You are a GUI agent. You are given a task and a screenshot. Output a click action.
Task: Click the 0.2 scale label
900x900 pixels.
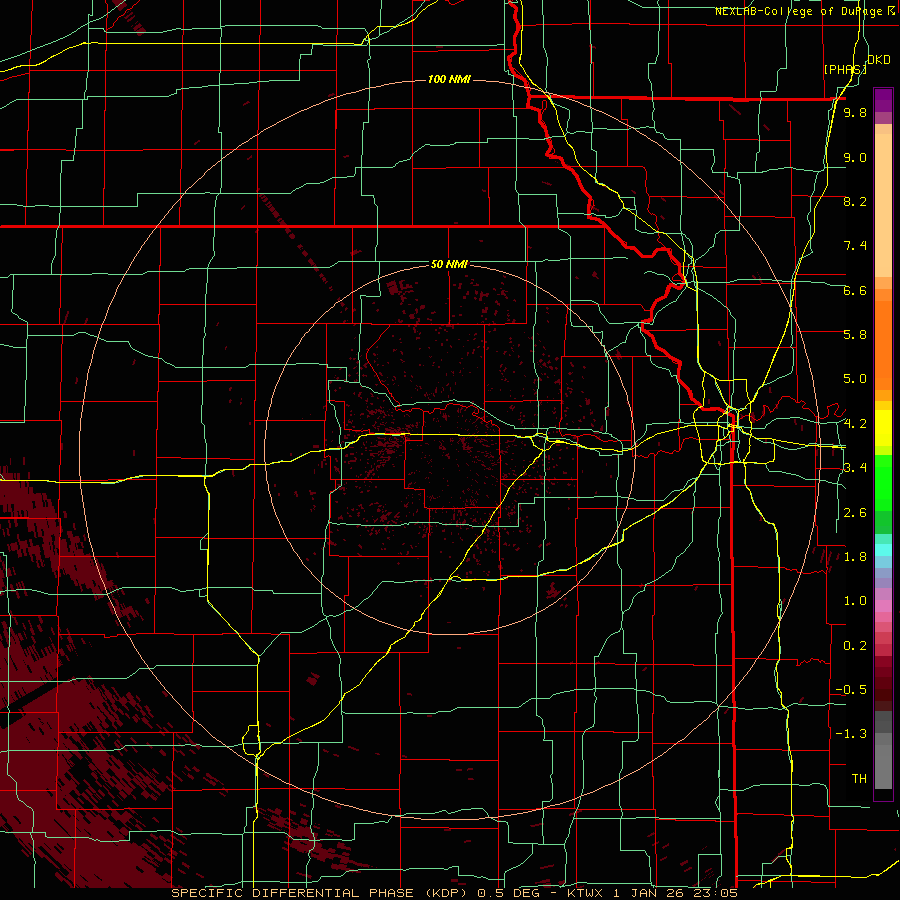point(855,646)
